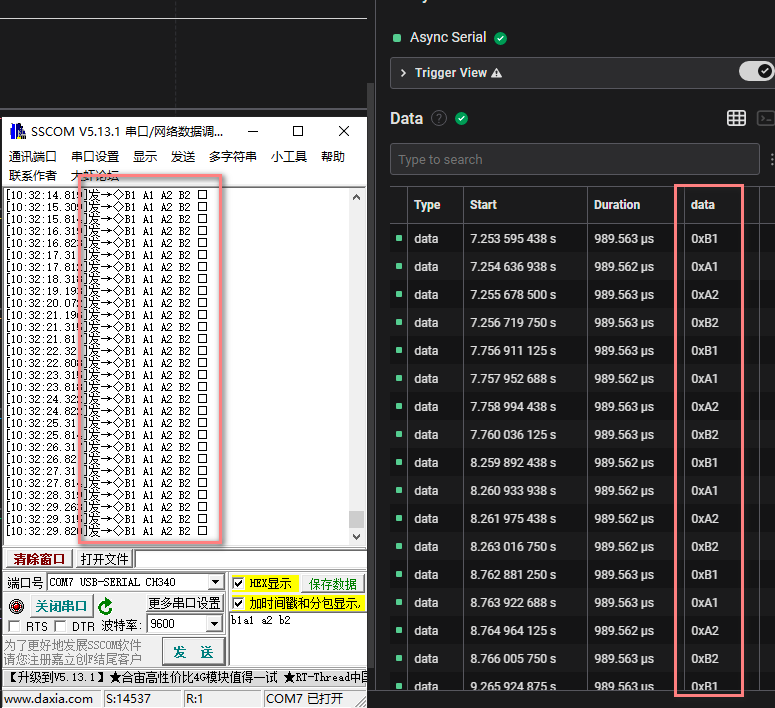
Task: Enable the RTS checkbox
Action: 14,626
